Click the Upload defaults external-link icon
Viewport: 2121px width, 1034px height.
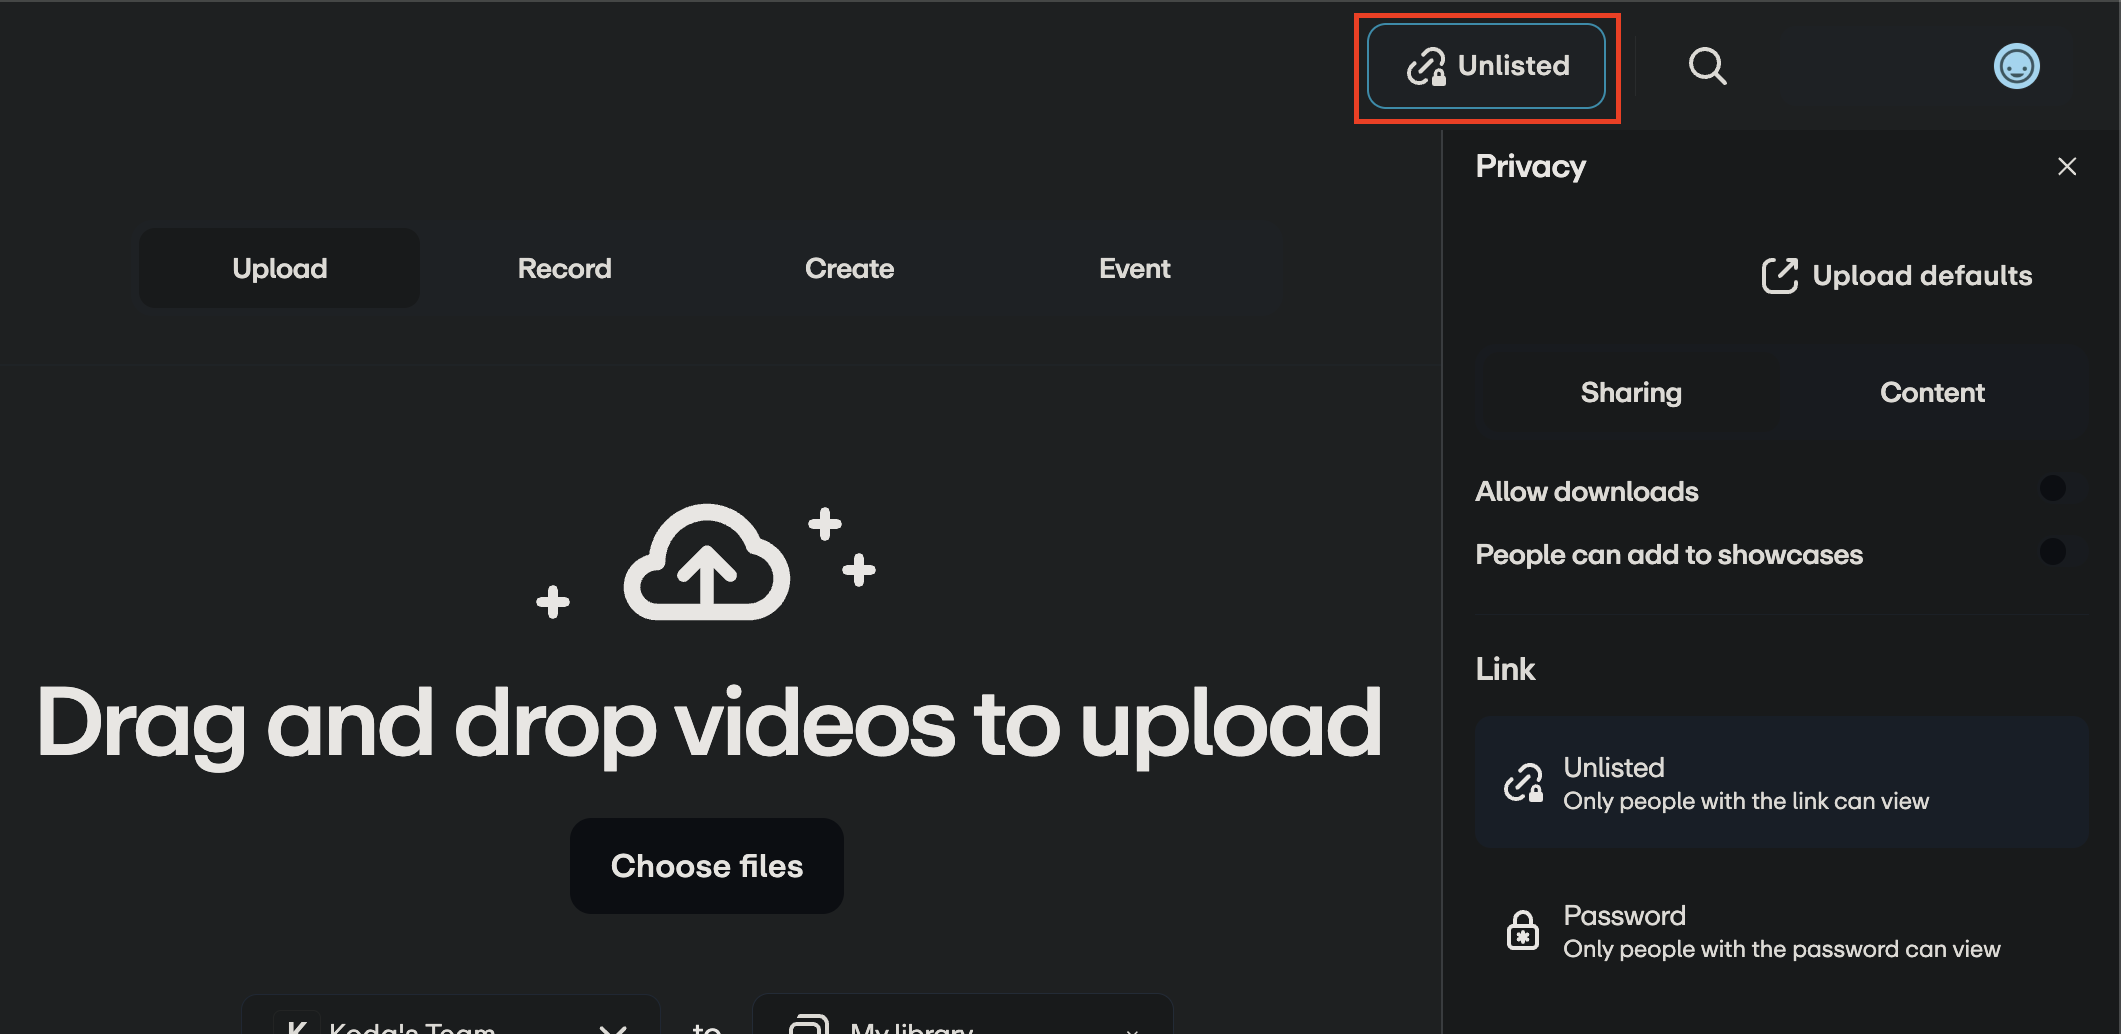coord(1781,276)
